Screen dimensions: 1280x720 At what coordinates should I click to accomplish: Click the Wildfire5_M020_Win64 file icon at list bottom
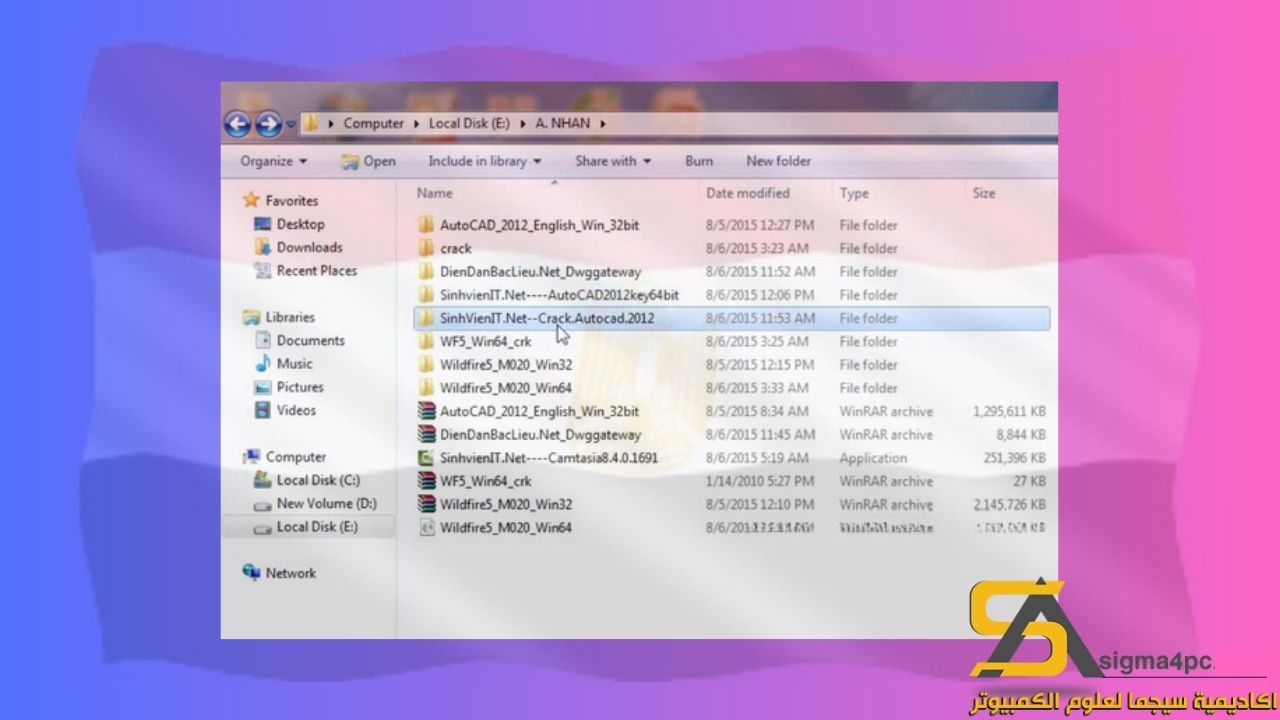pos(426,527)
